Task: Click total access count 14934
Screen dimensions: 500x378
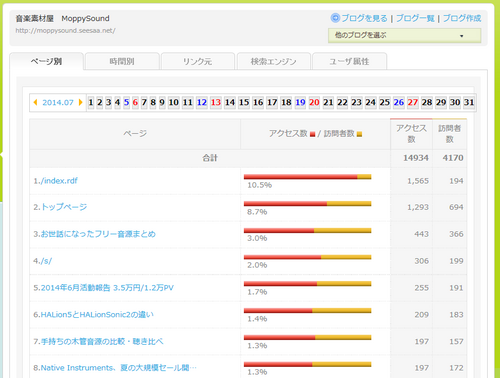Action: click(x=416, y=158)
